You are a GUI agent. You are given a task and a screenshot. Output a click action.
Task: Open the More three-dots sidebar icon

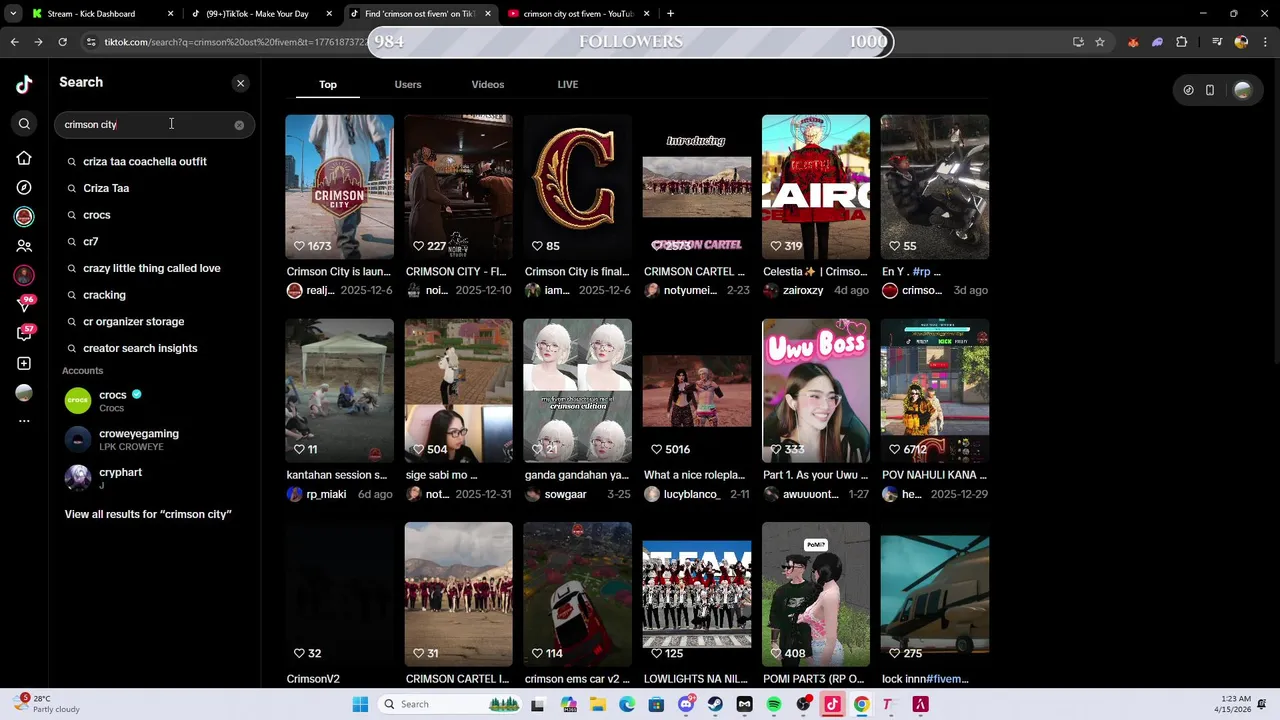(x=24, y=421)
